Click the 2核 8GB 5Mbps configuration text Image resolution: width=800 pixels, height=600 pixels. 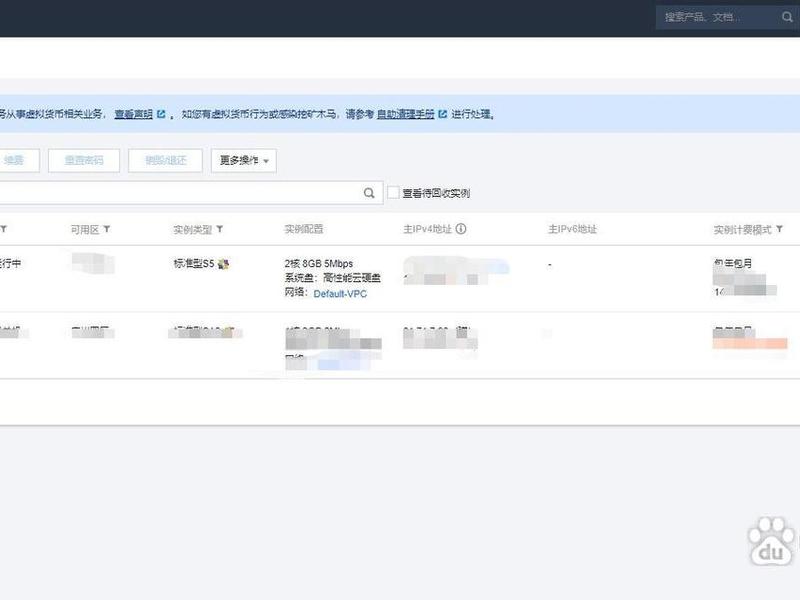(319, 264)
